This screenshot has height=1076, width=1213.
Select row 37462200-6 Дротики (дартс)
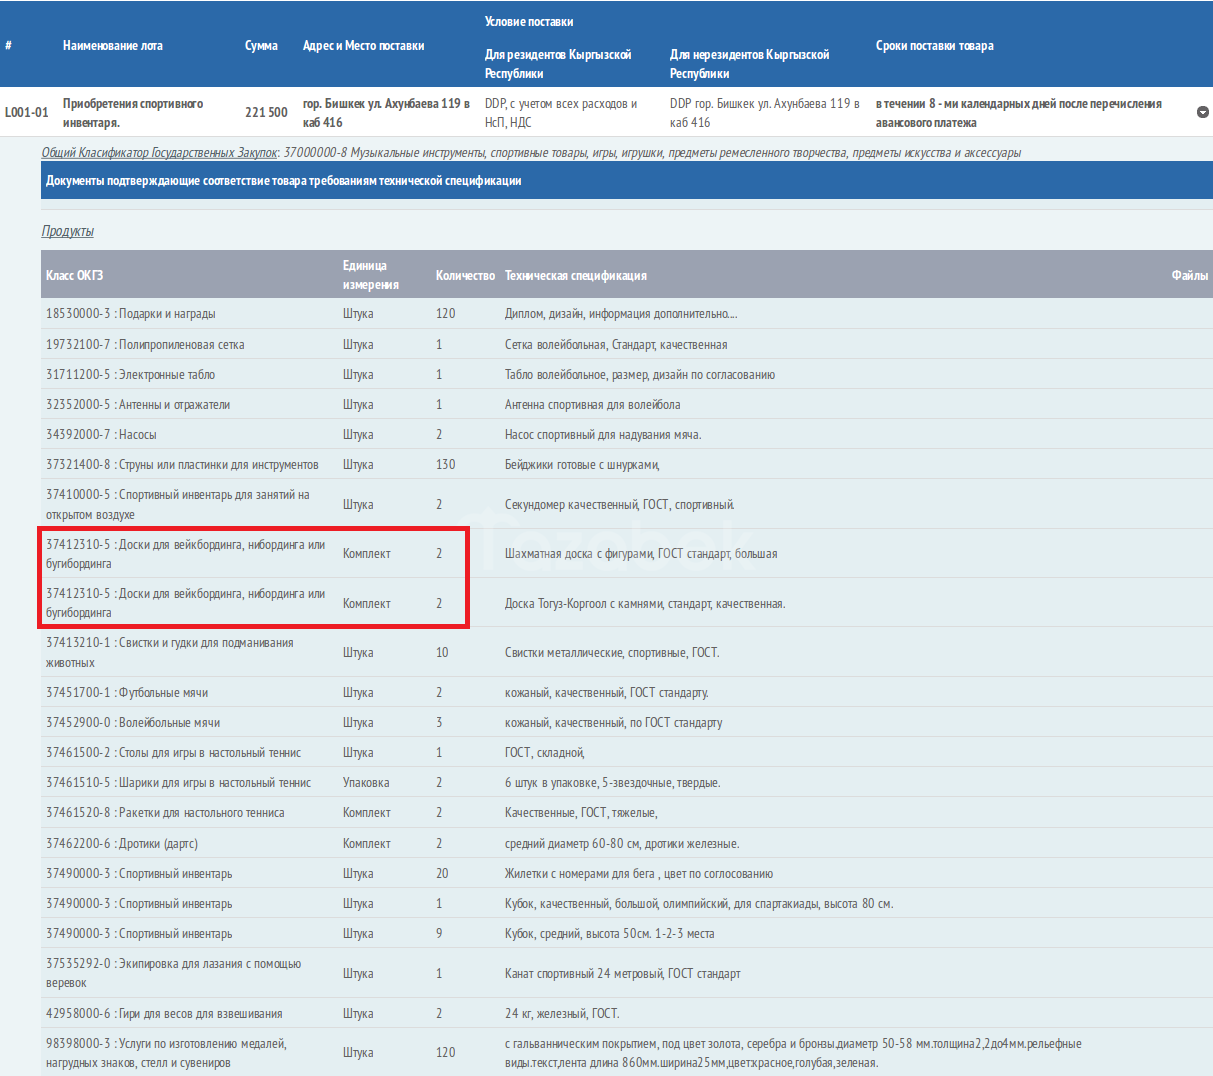[627, 843]
